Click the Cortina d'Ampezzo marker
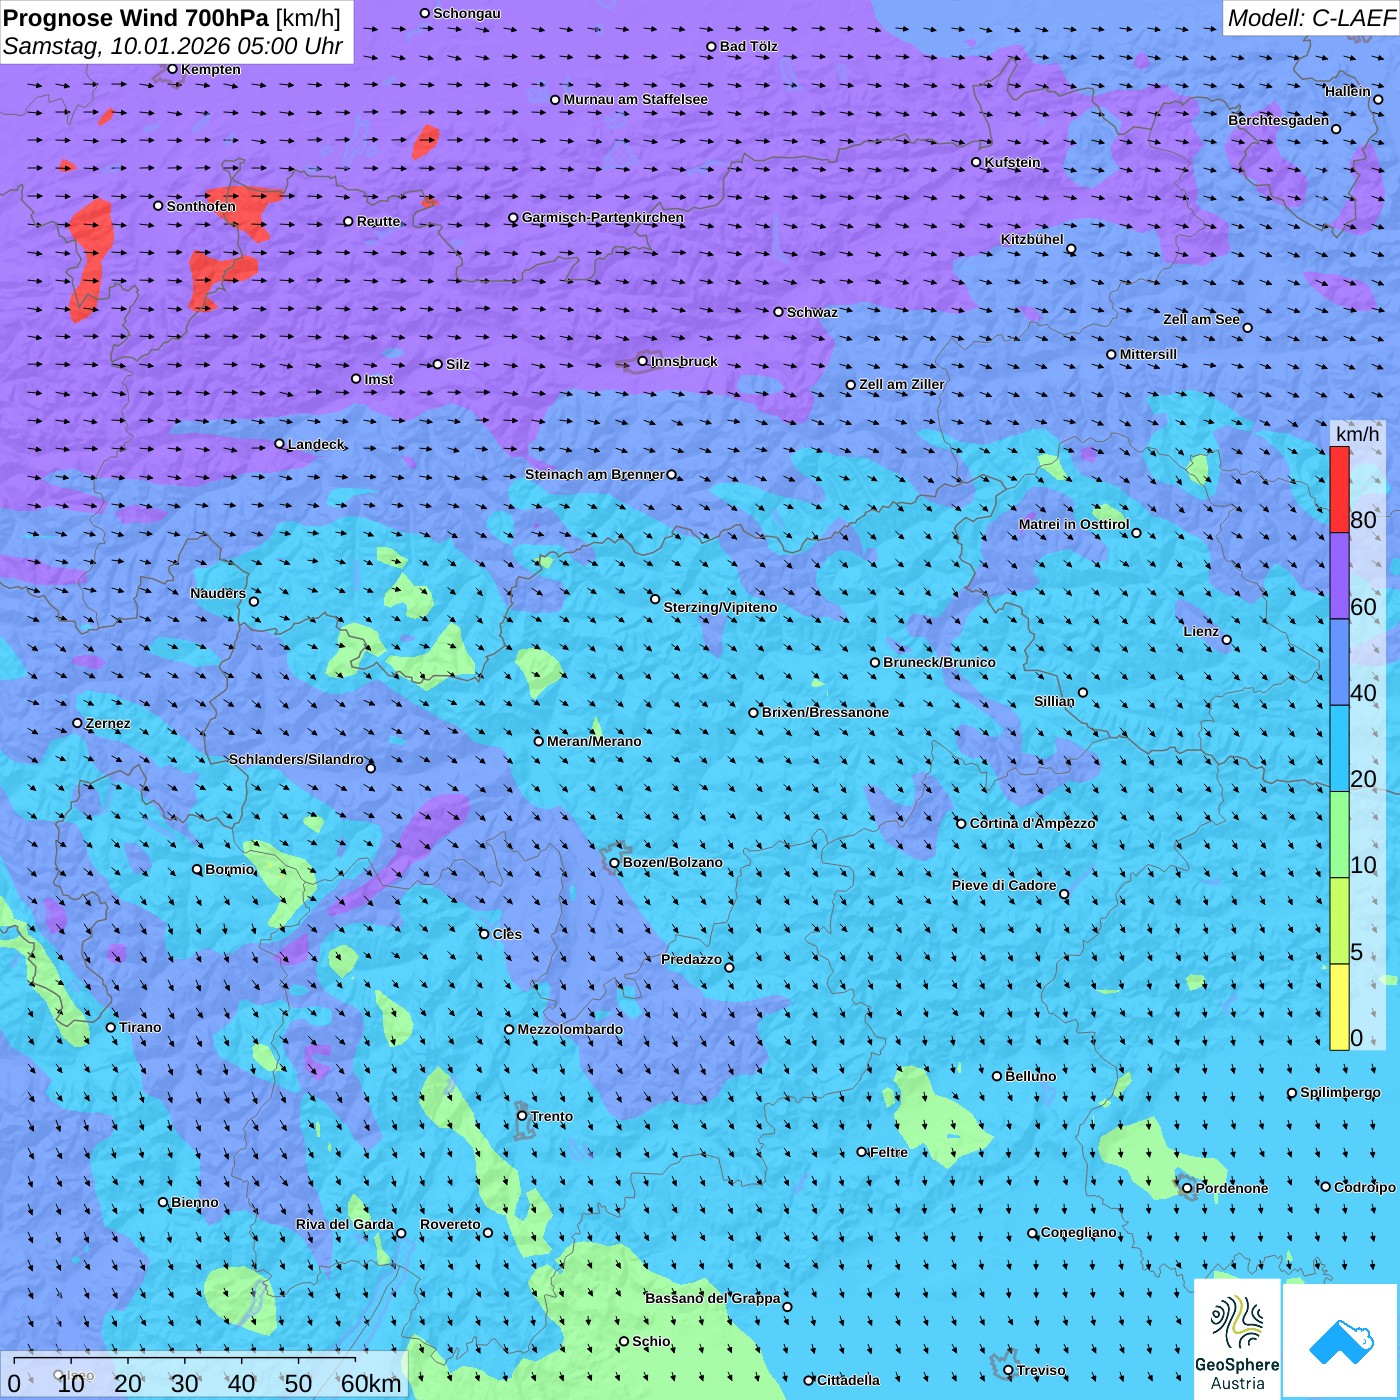This screenshot has height=1400, width=1400. 962,823
